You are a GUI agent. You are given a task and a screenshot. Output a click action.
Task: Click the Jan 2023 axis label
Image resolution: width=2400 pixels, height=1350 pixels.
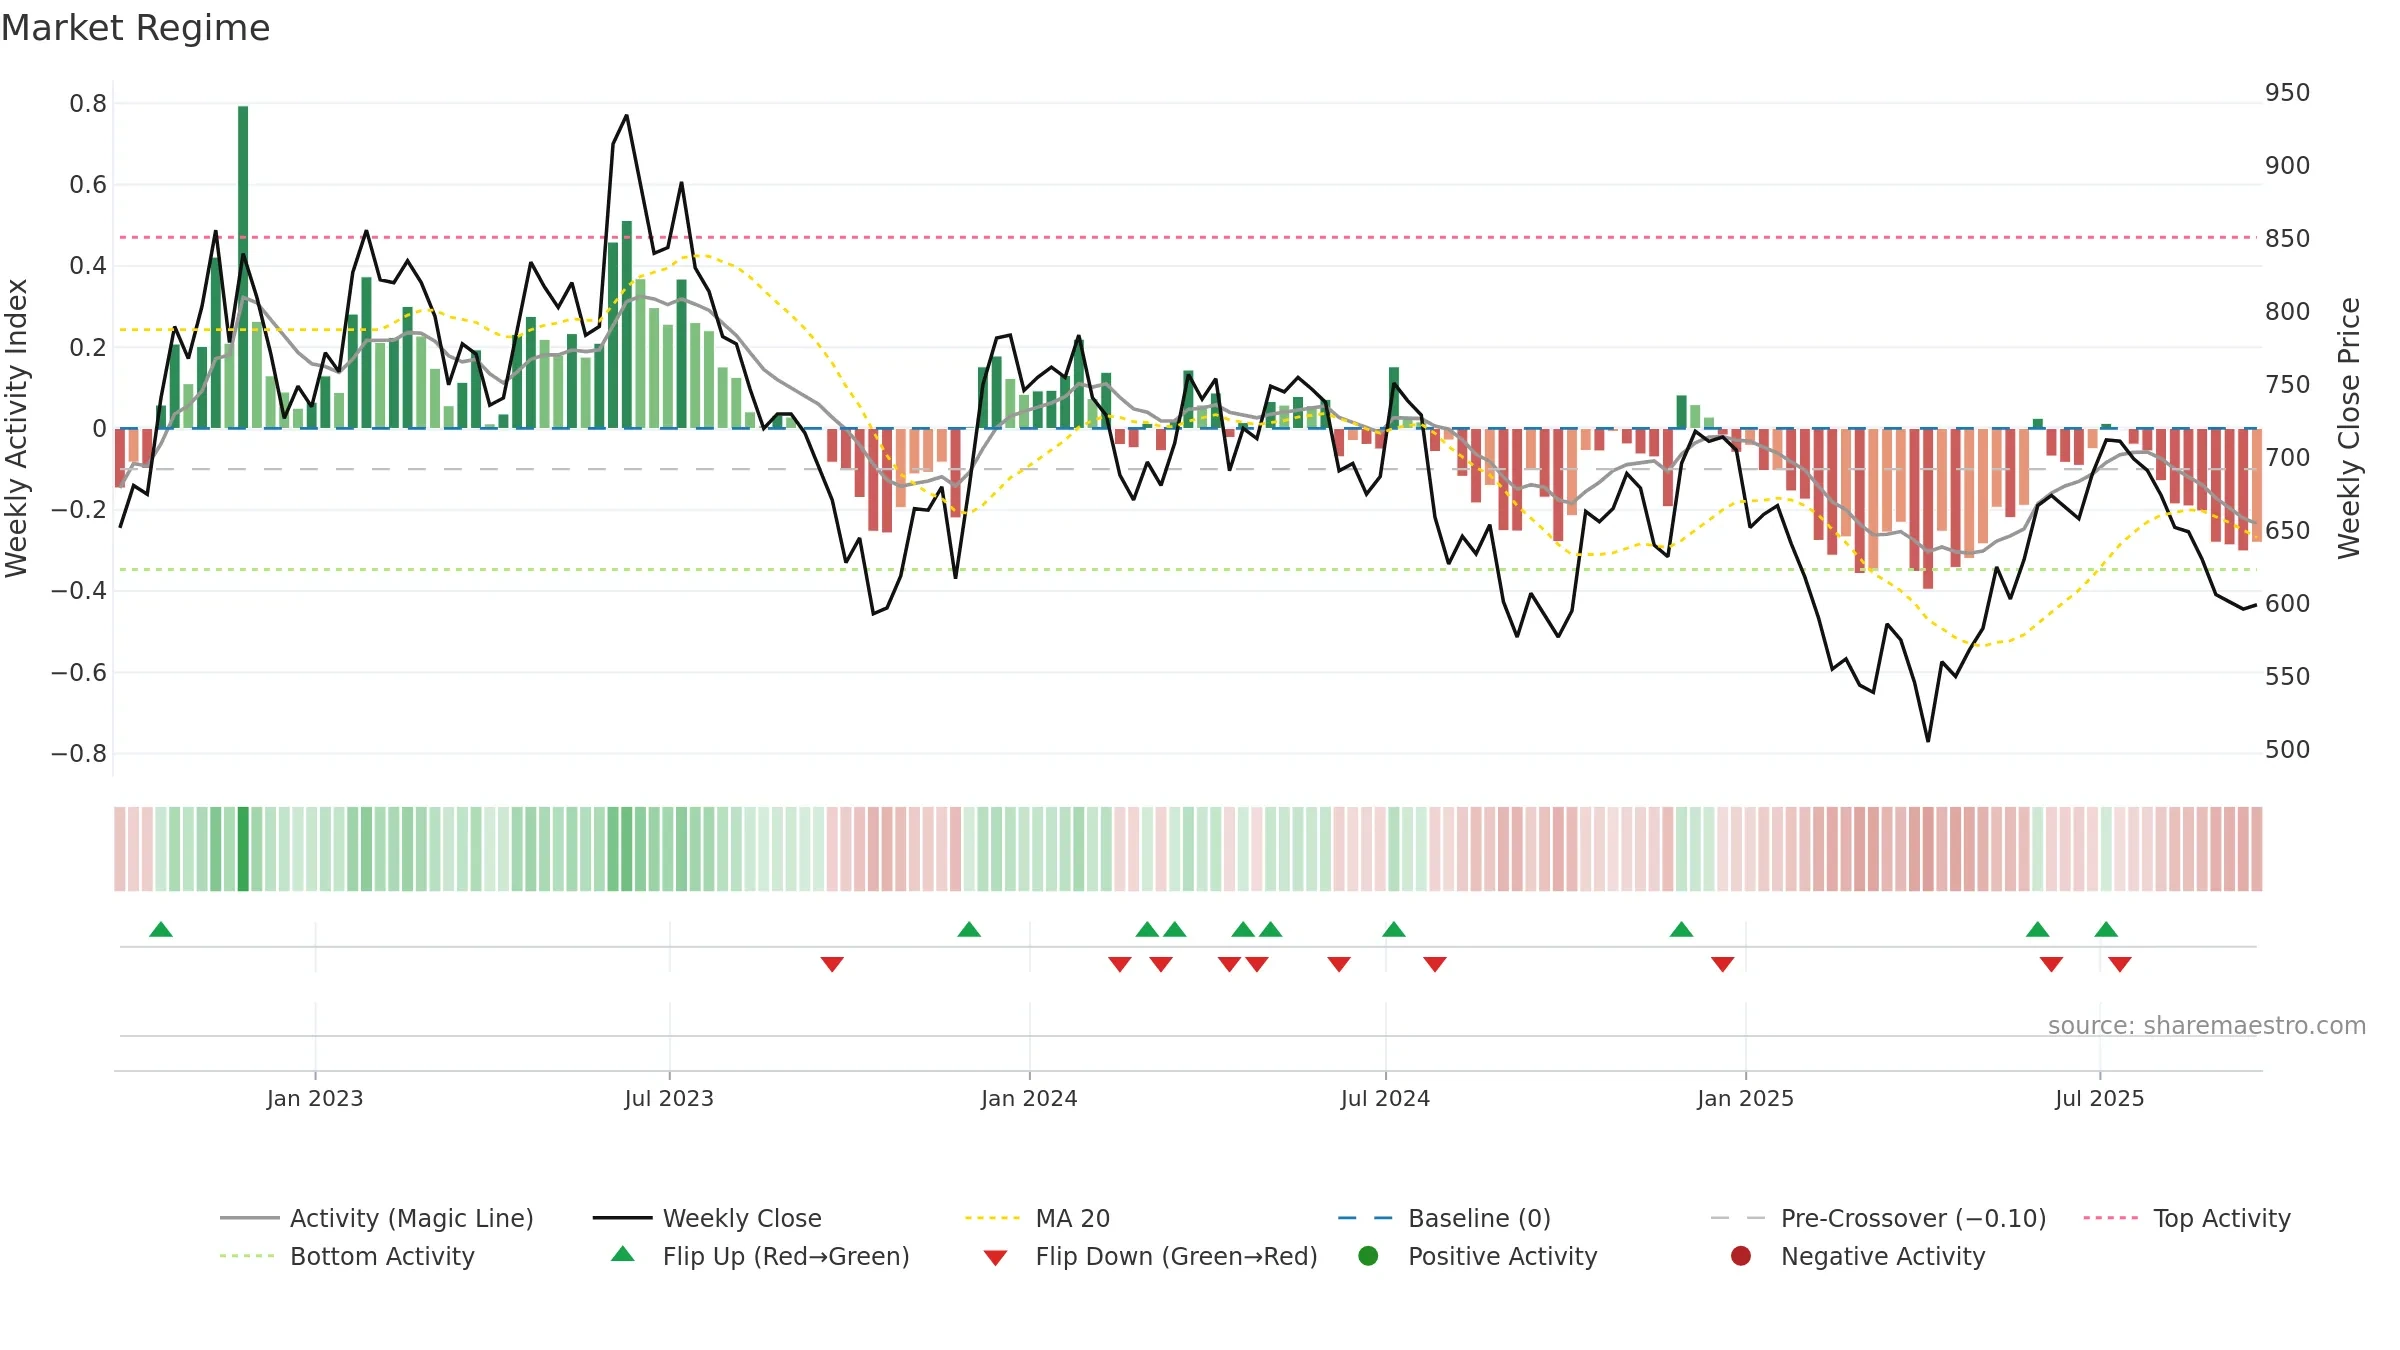coord(315,1098)
